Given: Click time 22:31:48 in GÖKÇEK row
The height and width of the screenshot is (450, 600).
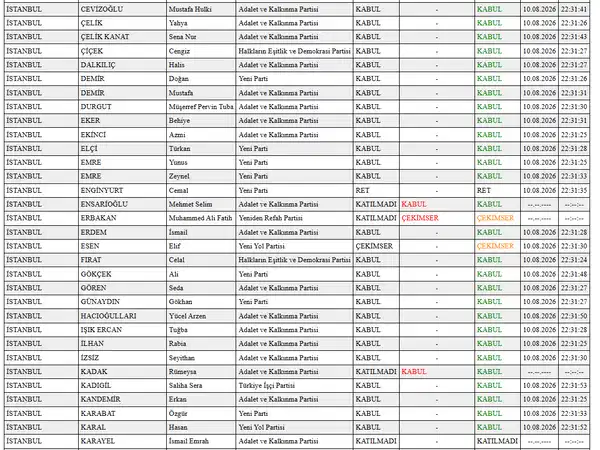Looking at the screenshot, I should pos(574,274).
